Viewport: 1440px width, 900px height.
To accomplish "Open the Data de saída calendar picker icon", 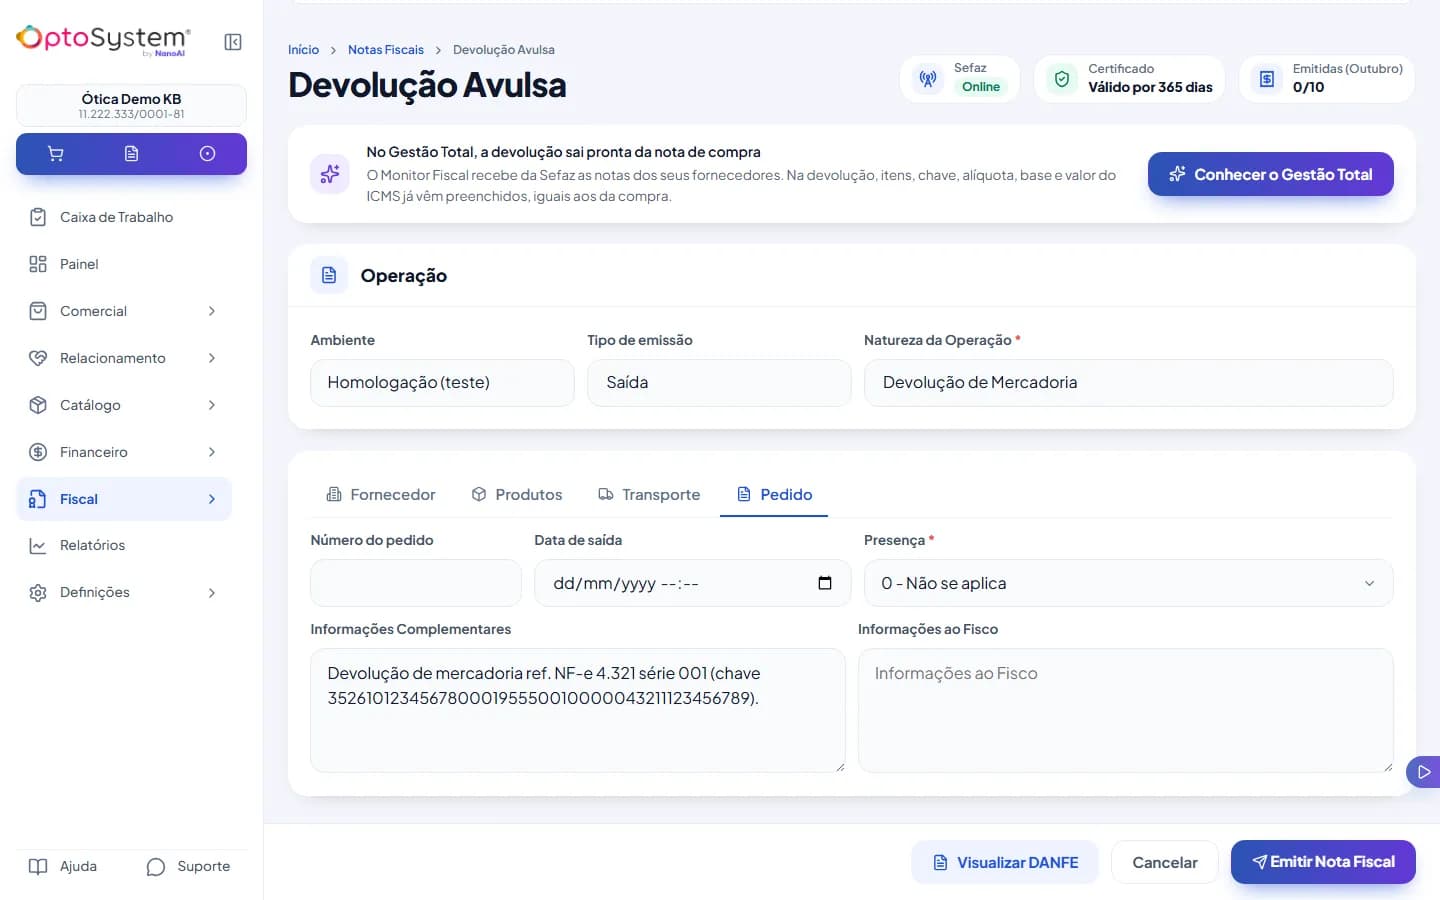I will (x=825, y=583).
